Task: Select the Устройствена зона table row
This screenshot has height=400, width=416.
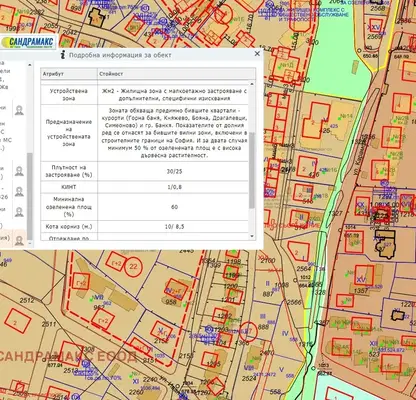Action: pyautogui.click(x=145, y=95)
